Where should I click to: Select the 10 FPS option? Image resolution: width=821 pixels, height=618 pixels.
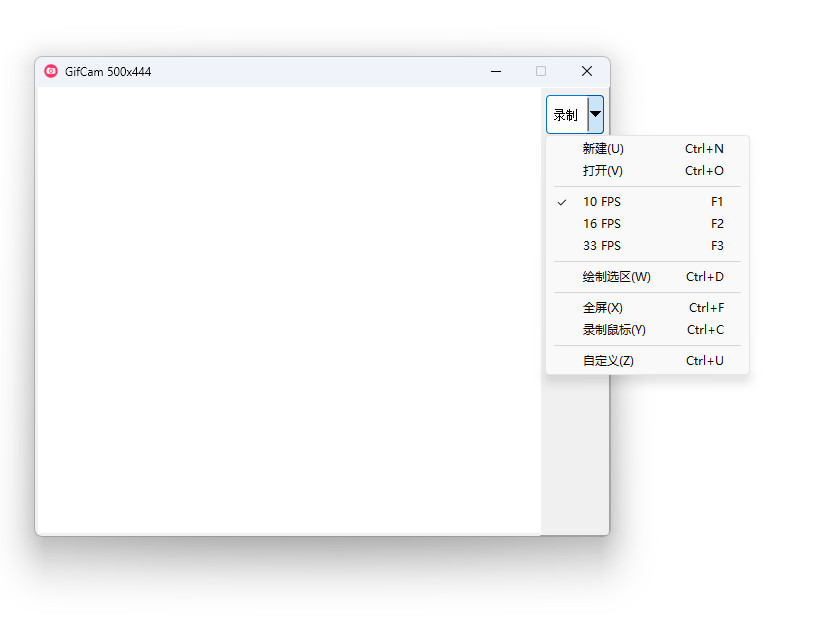[648, 202]
